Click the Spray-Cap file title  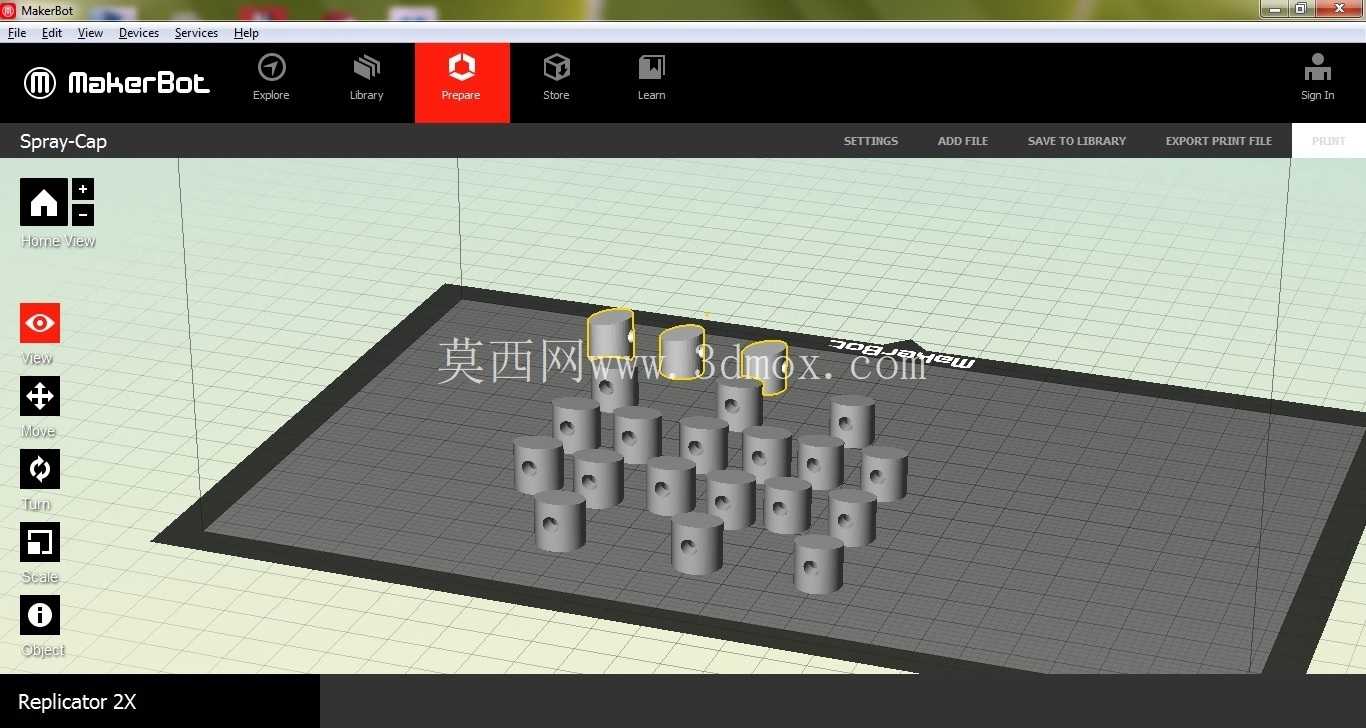(x=63, y=142)
